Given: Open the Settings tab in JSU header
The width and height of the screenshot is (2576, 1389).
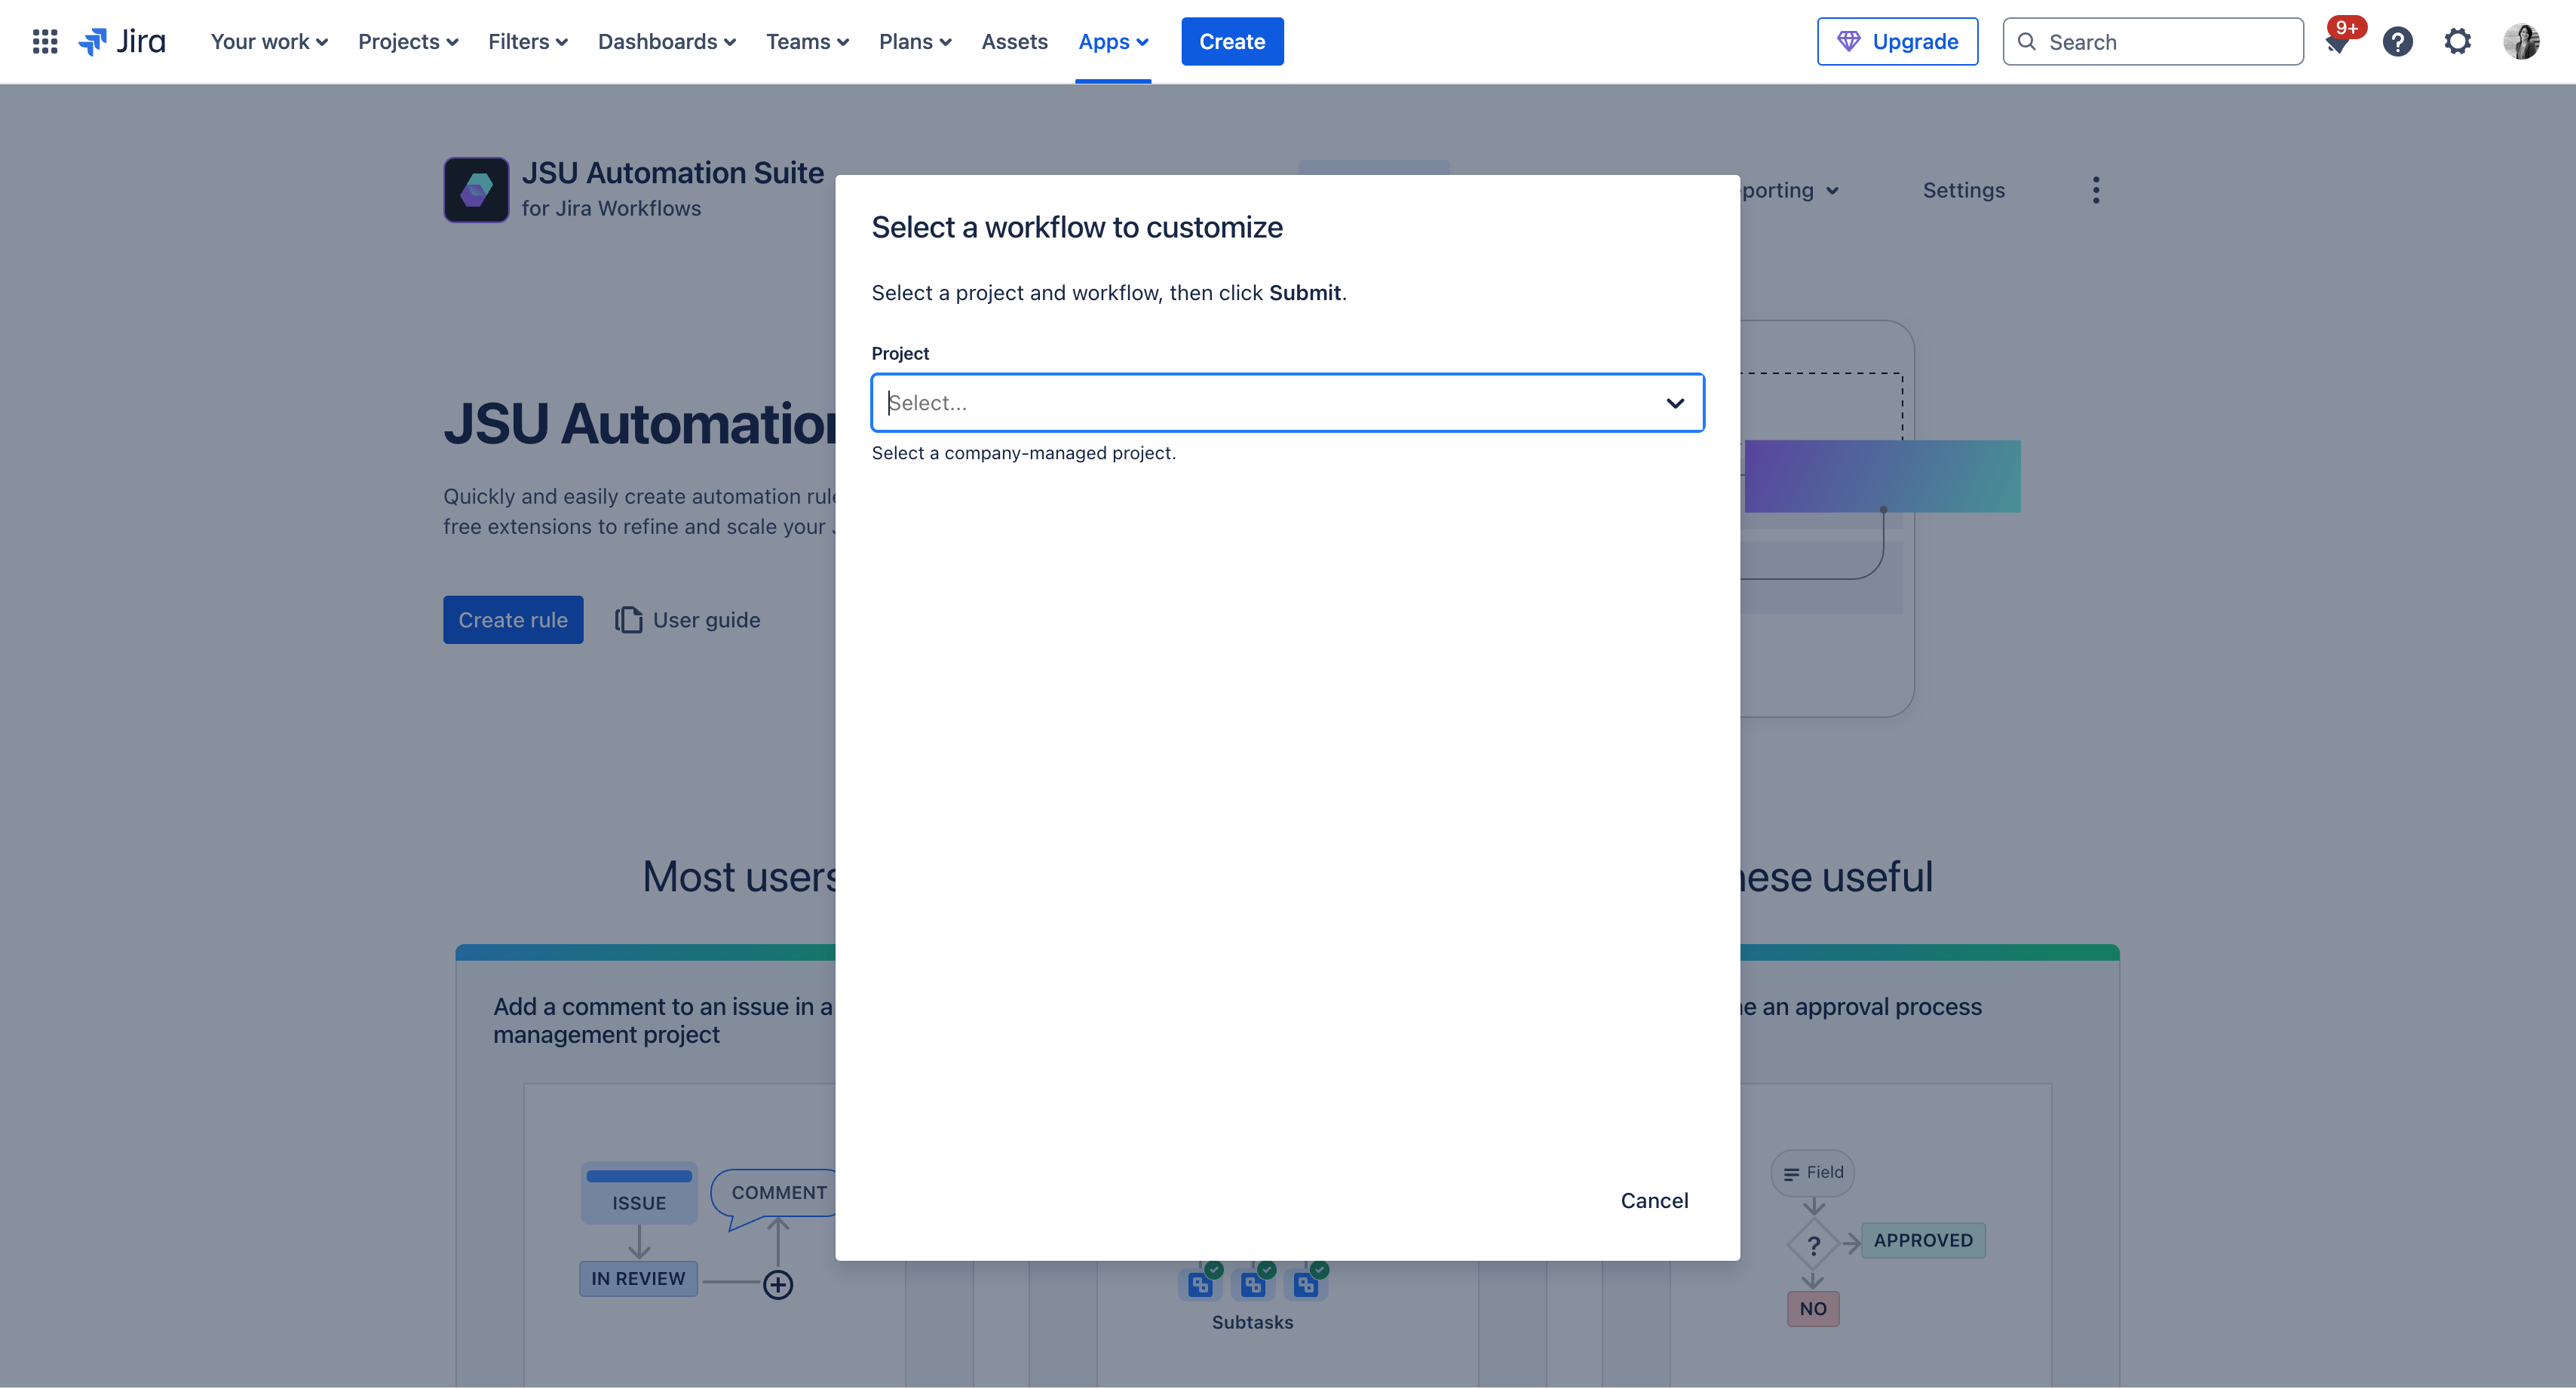Looking at the screenshot, I should click(1963, 190).
